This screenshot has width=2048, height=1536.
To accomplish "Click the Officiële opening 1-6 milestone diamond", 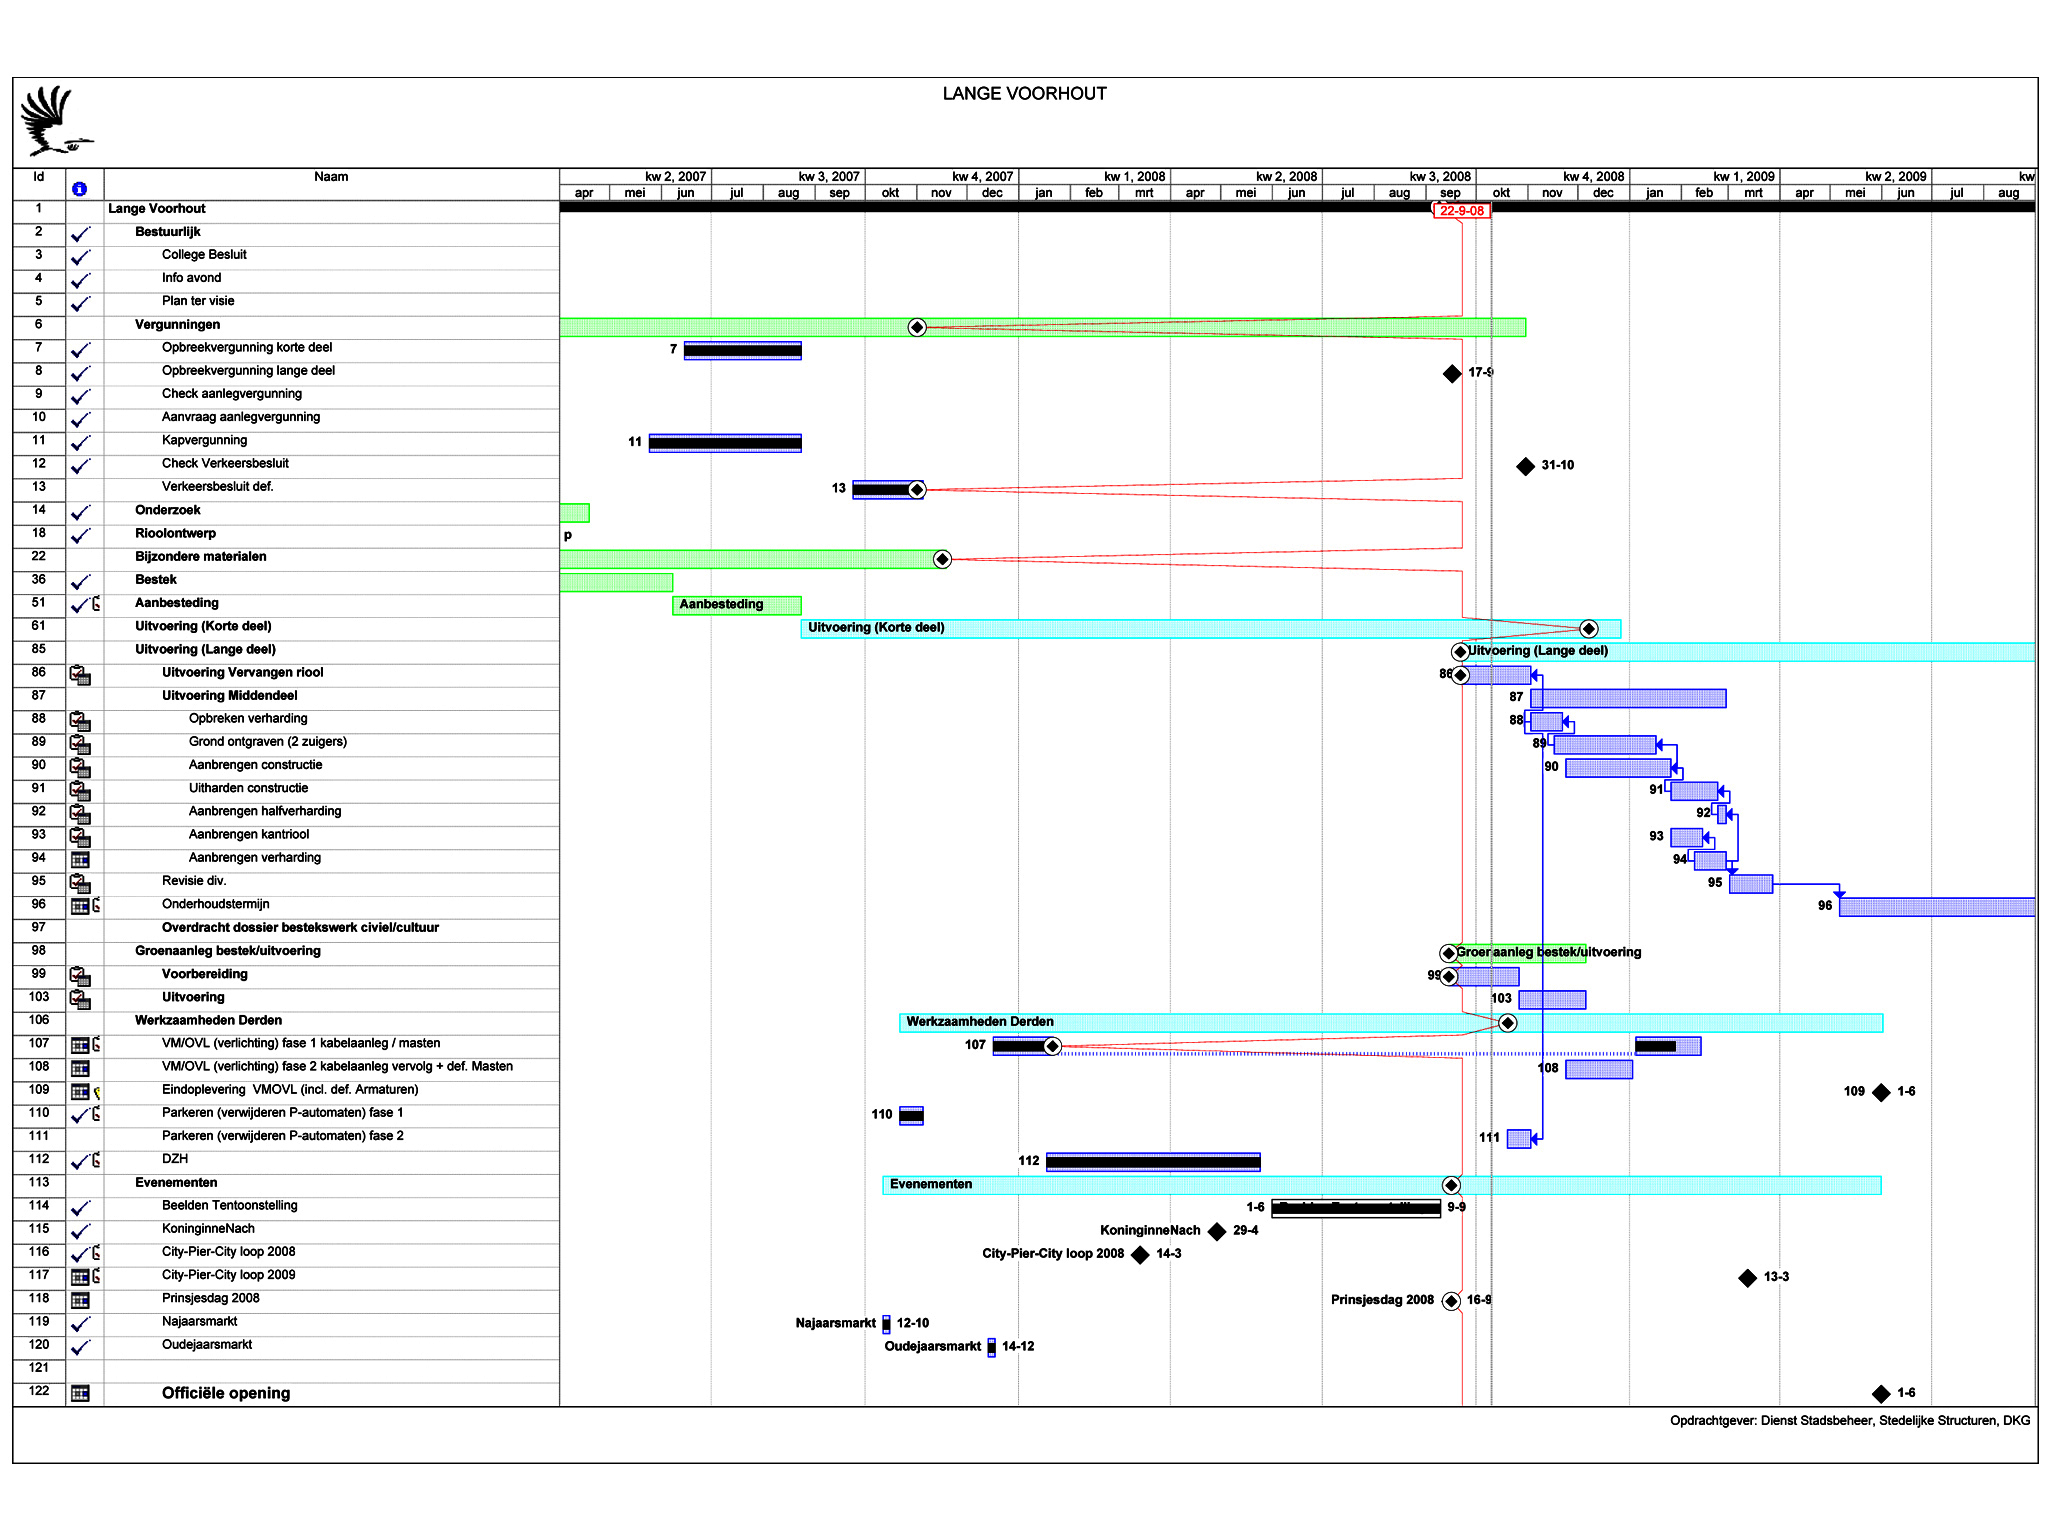I will [1881, 1393].
